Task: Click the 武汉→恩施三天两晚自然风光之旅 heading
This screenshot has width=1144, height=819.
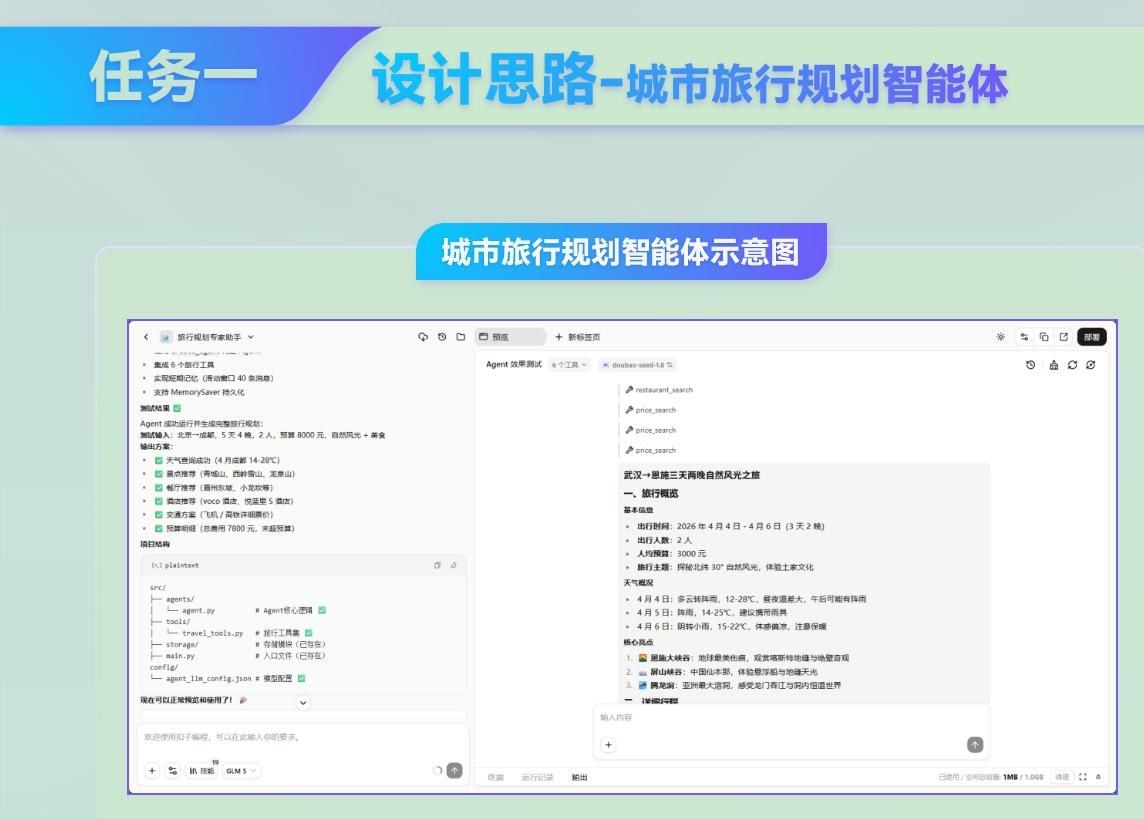Action: tap(691, 475)
